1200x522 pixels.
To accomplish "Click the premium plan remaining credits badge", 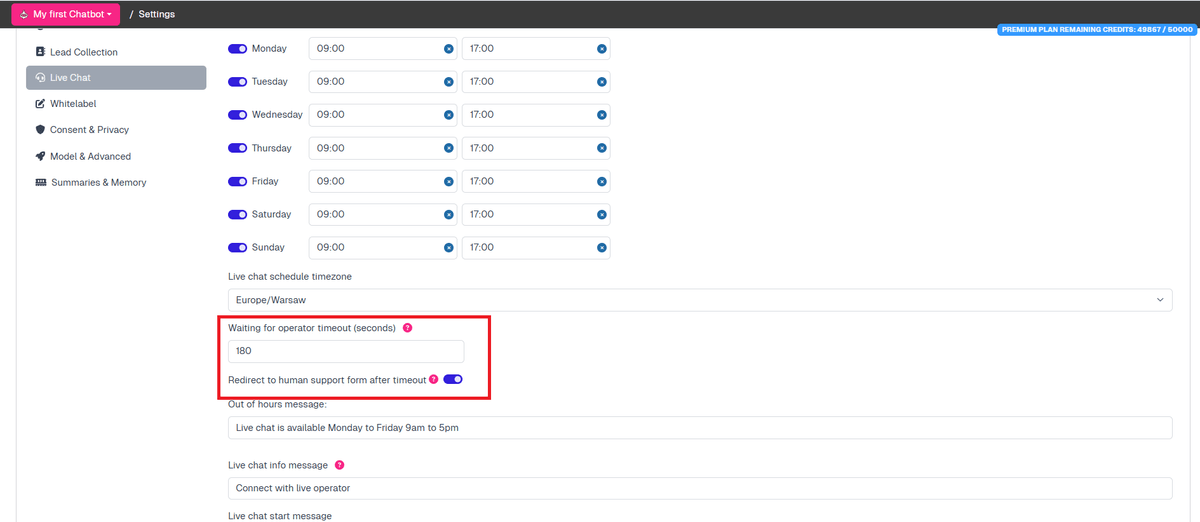I will click(1096, 30).
